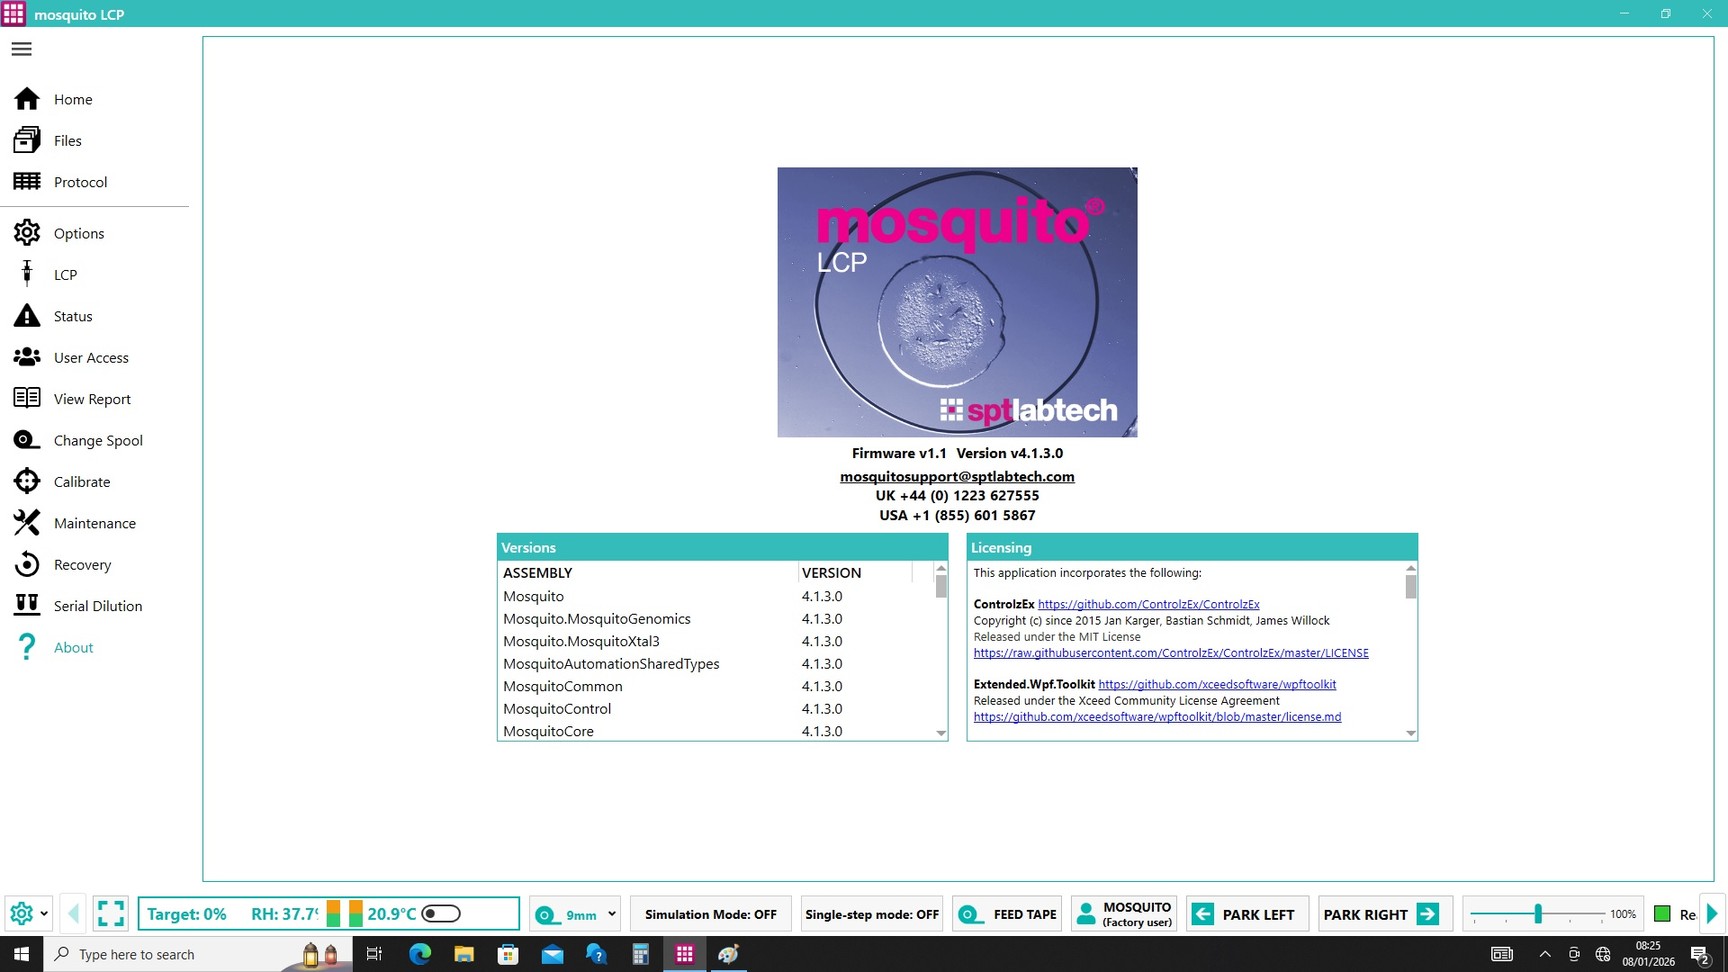The image size is (1728, 972).
Task: Collapse the sidebar with the hamburger menu
Action: click(22, 49)
